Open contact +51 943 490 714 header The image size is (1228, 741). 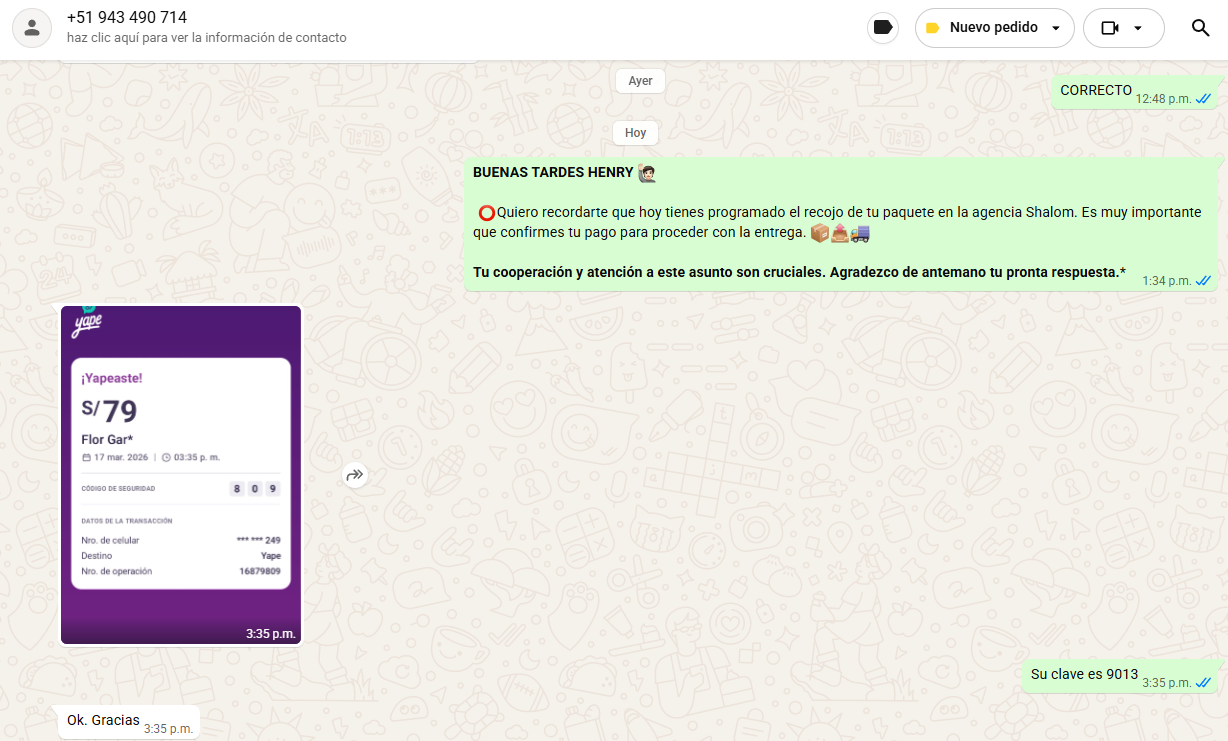coord(127,18)
